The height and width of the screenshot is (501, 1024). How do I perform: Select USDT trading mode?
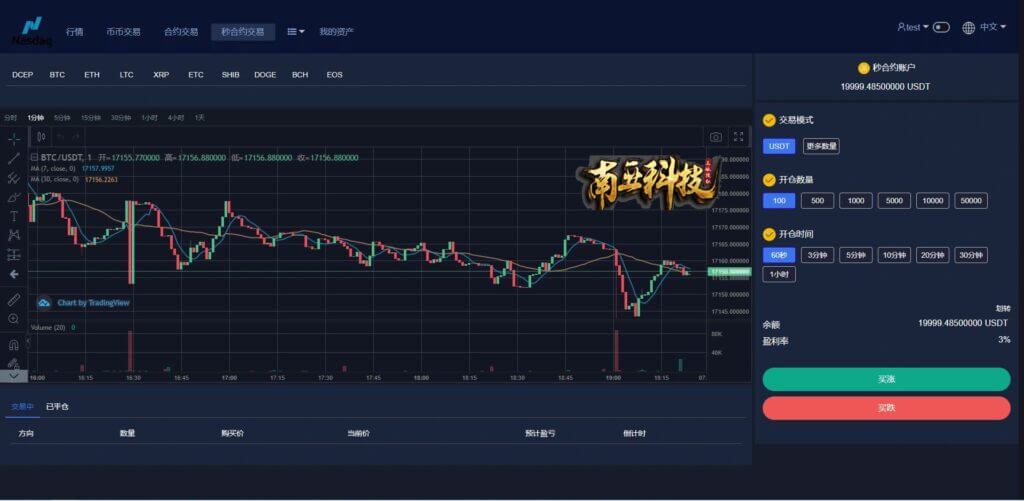pyautogui.click(x=779, y=146)
